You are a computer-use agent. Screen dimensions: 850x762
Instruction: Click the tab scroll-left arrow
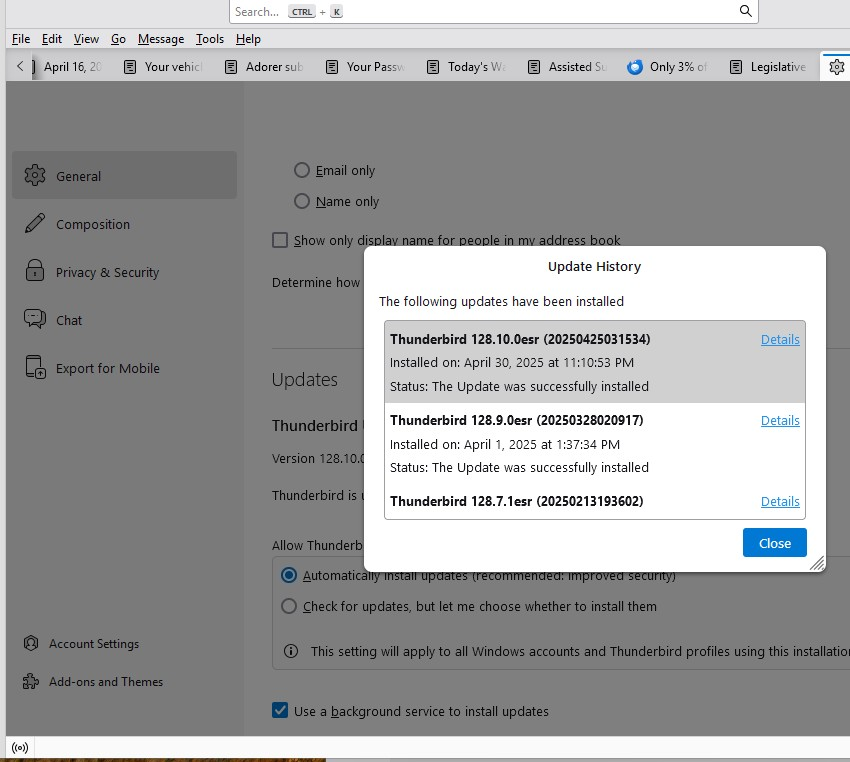[x=20, y=66]
